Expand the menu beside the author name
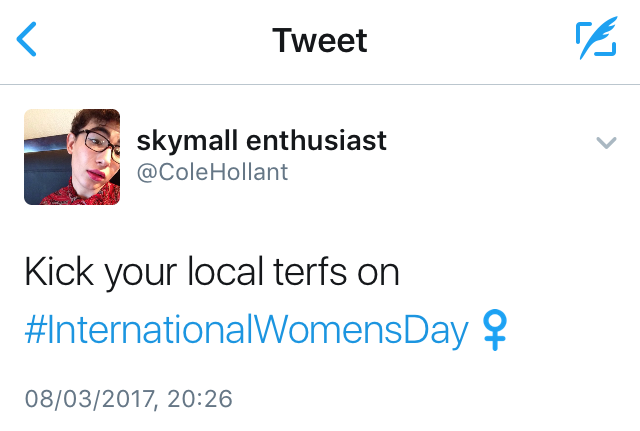The image size is (640, 431). 605,143
